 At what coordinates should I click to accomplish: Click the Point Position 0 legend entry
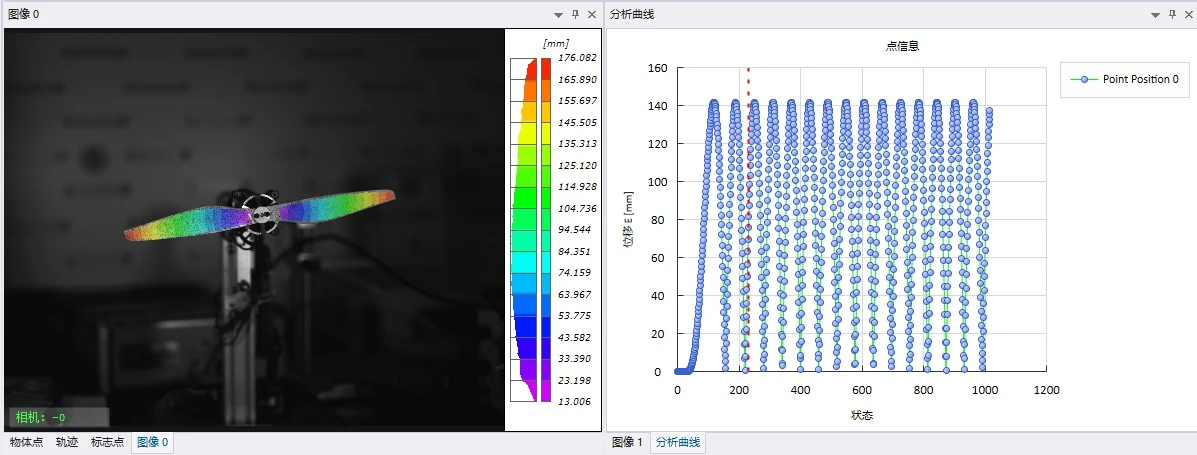pyautogui.click(x=1124, y=79)
